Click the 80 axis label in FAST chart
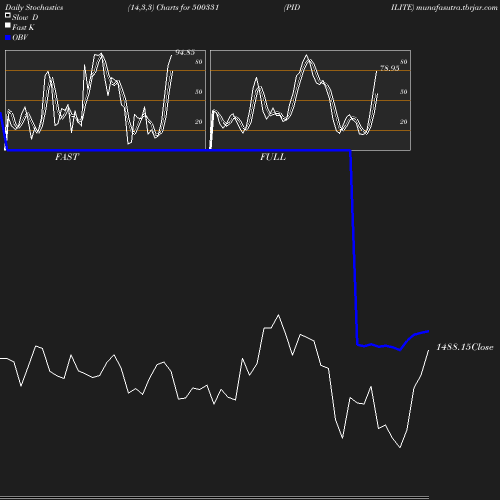The height and width of the screenshot is (500, 500). [x=199, y=62]
